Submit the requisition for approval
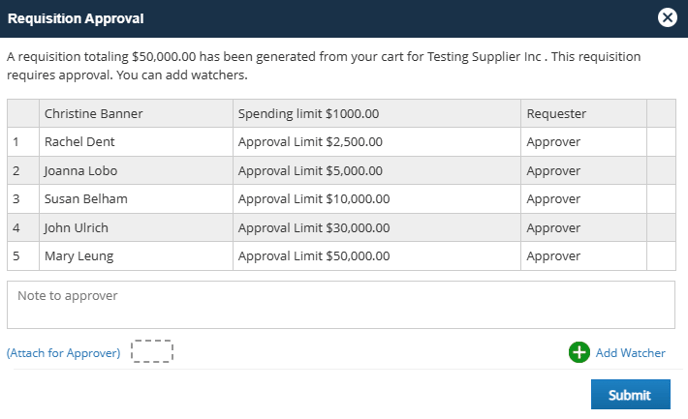This screenshot has height=419, width=688. point(631,394)
